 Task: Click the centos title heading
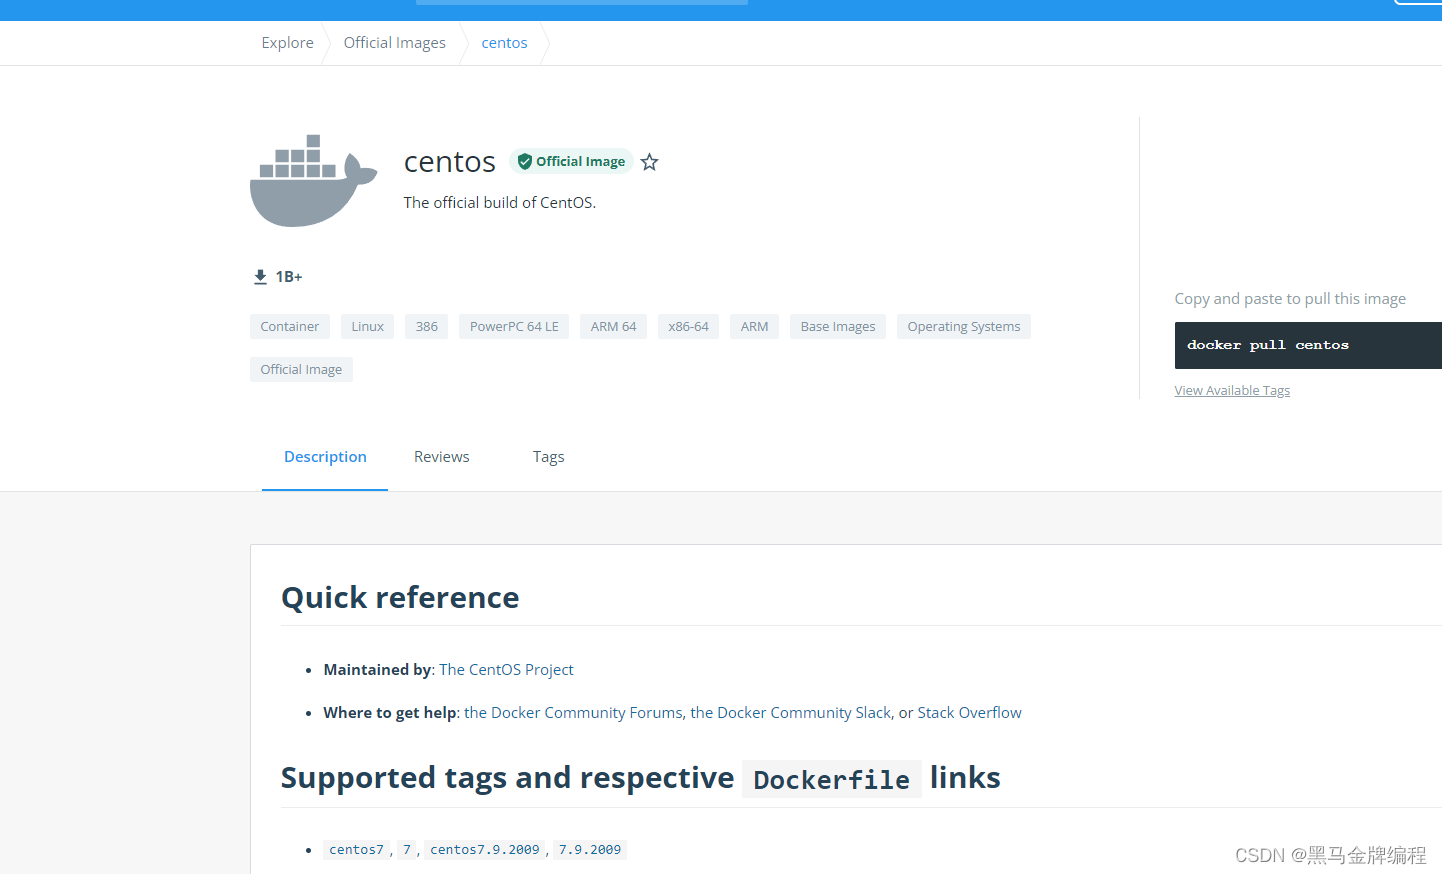coord(450,162)
